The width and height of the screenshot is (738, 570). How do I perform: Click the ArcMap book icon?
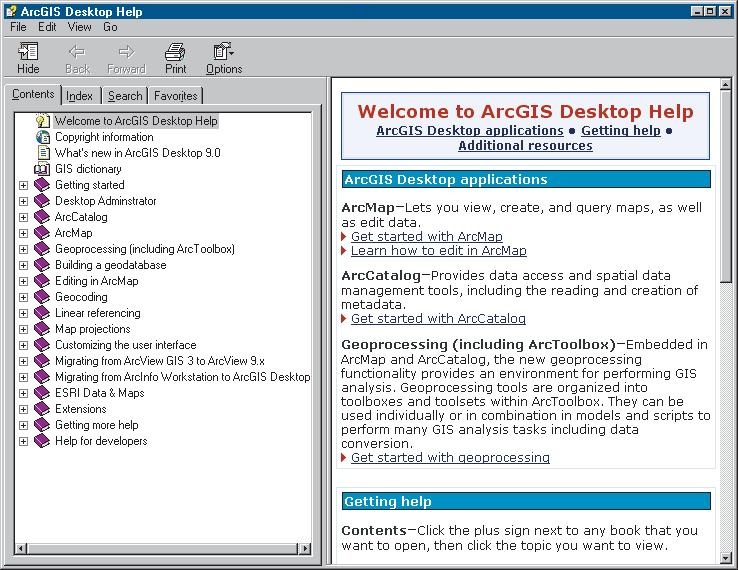[42, 233]
